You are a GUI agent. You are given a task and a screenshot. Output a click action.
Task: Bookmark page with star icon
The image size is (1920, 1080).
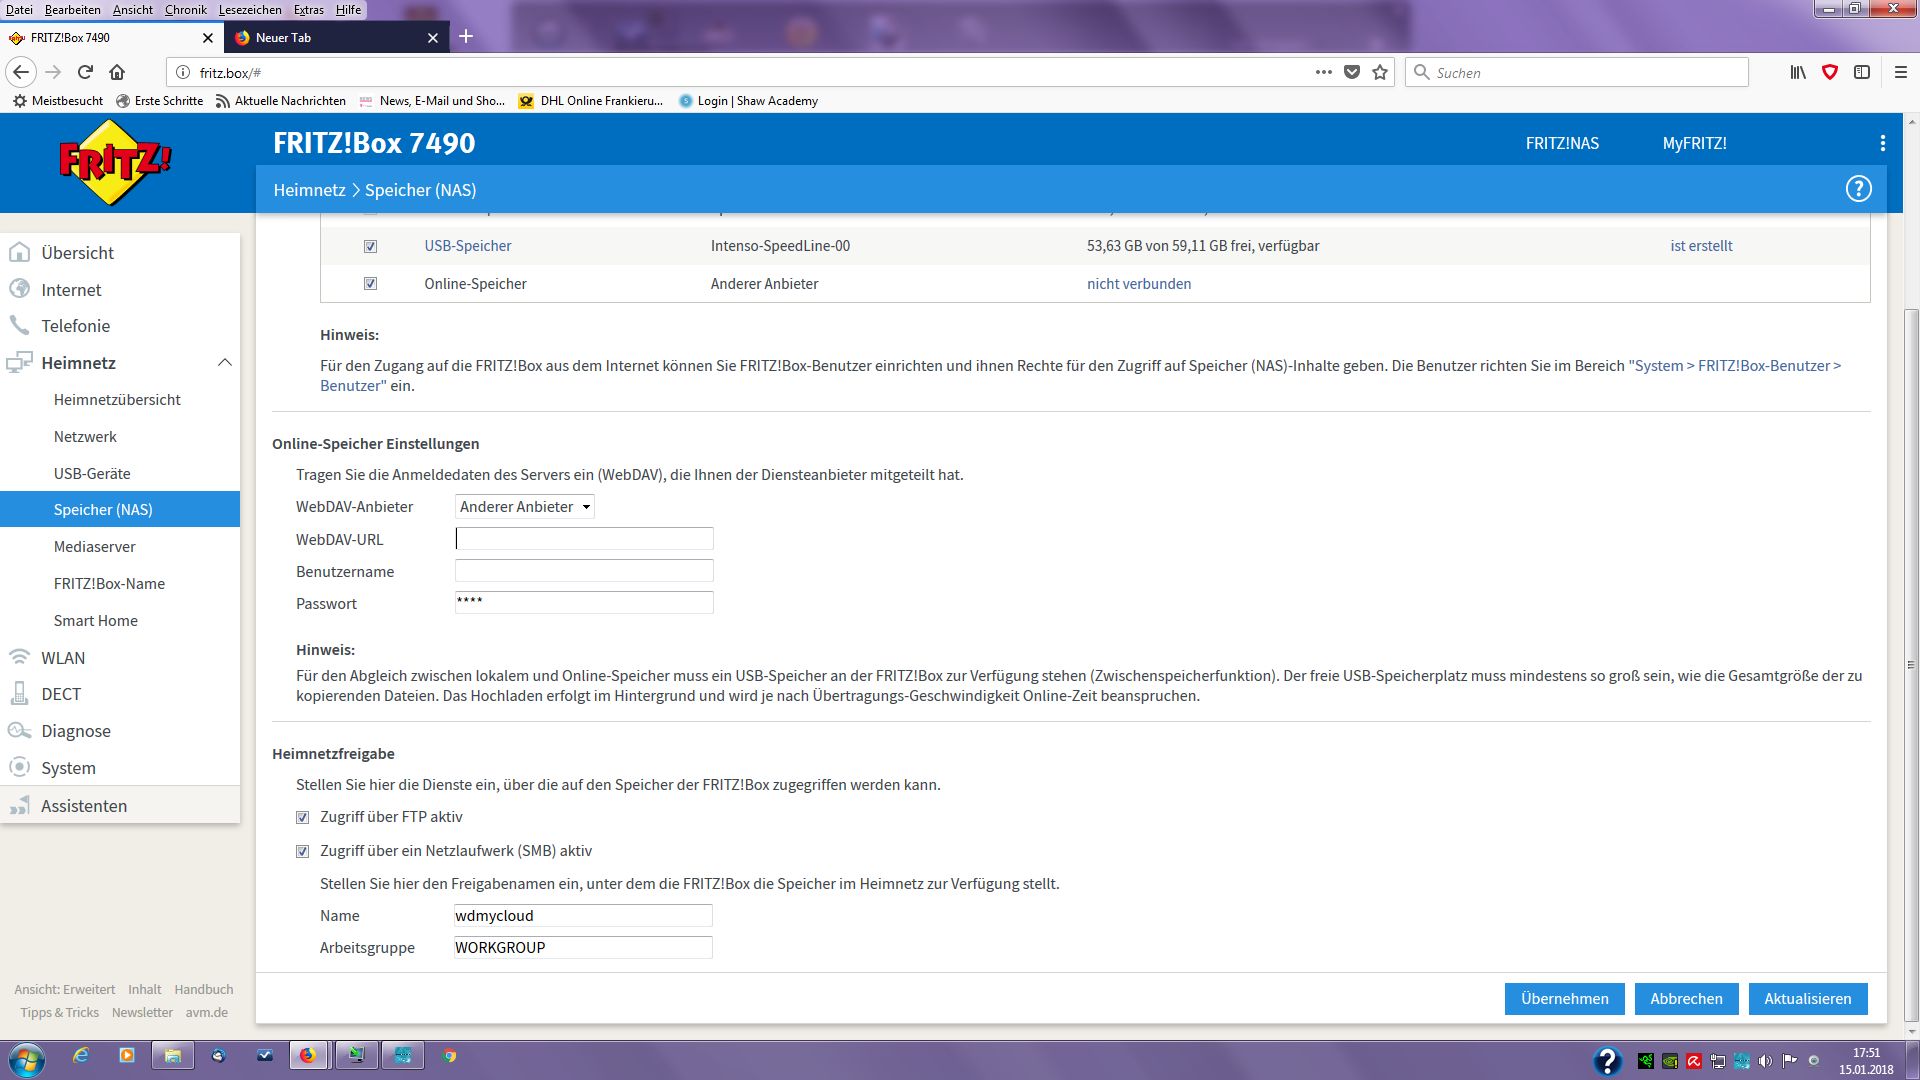pos(1380,72)
